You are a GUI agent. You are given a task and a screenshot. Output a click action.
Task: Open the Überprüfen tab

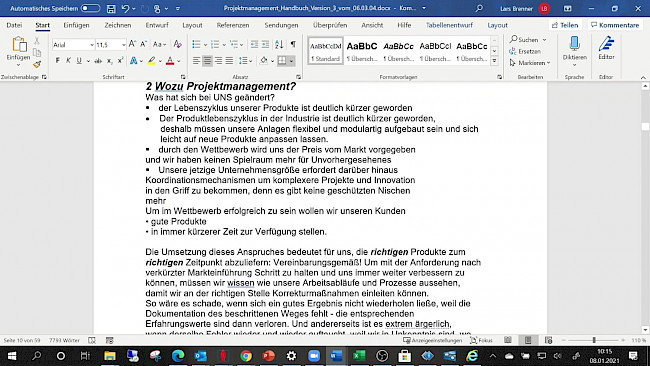coord(330,25)
